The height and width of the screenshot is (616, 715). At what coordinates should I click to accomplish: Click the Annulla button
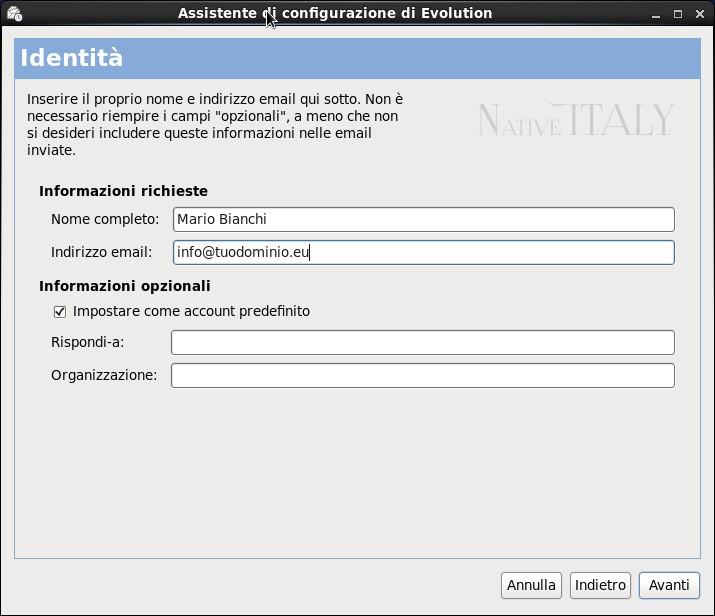(x=531, y=585)
